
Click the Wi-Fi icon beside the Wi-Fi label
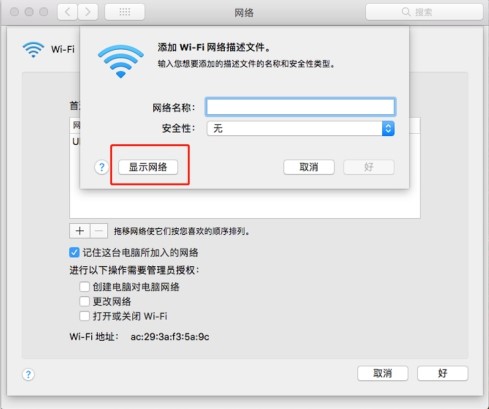pyautogui.click(x=33, y=49)
